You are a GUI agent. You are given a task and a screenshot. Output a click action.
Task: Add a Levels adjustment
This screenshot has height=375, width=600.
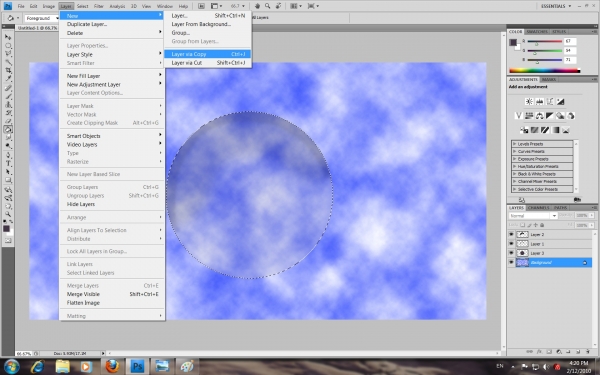point(540,102)
